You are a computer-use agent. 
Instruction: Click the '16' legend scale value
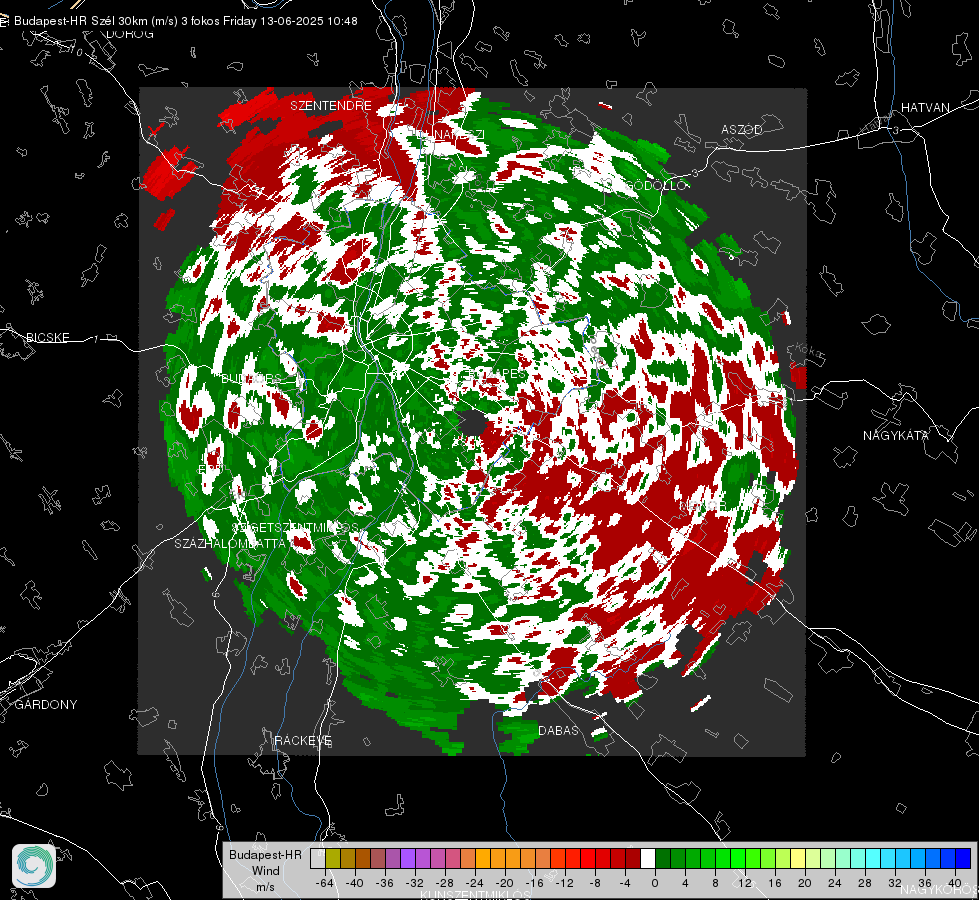[x=775, y=883]
